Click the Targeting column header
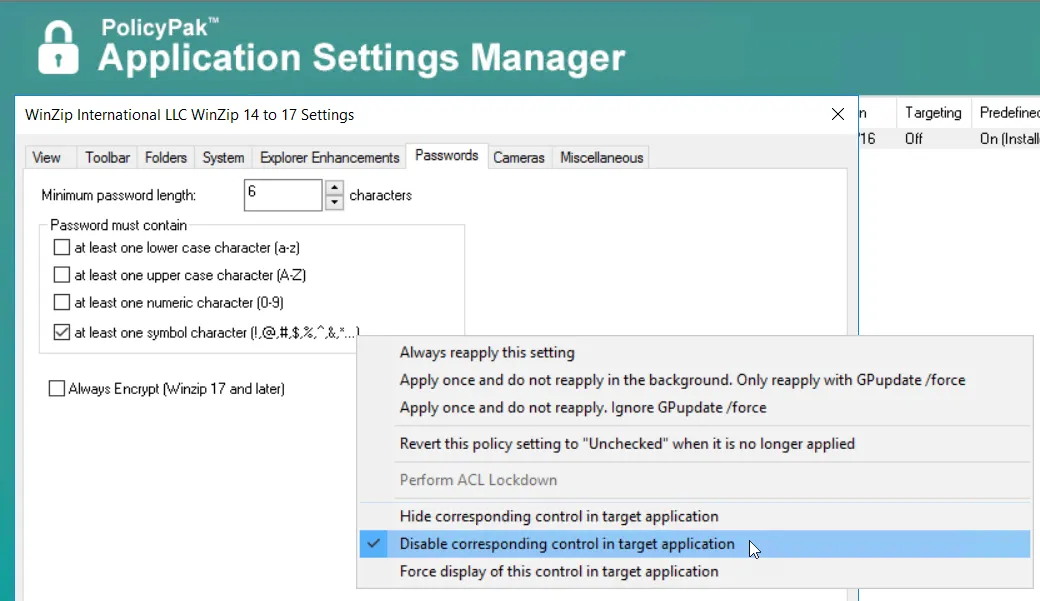Screen dimensions: 1040x601 pos(933,113)
